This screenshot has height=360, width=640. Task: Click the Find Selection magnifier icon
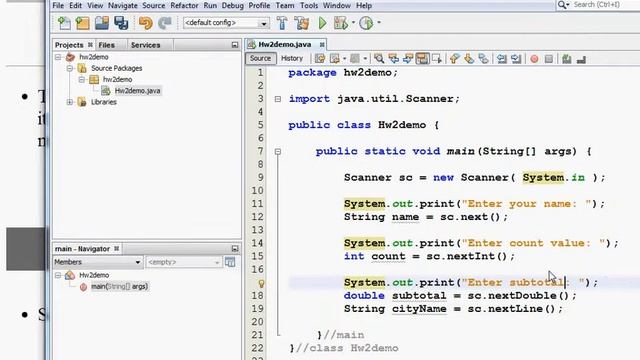(379, 59)
